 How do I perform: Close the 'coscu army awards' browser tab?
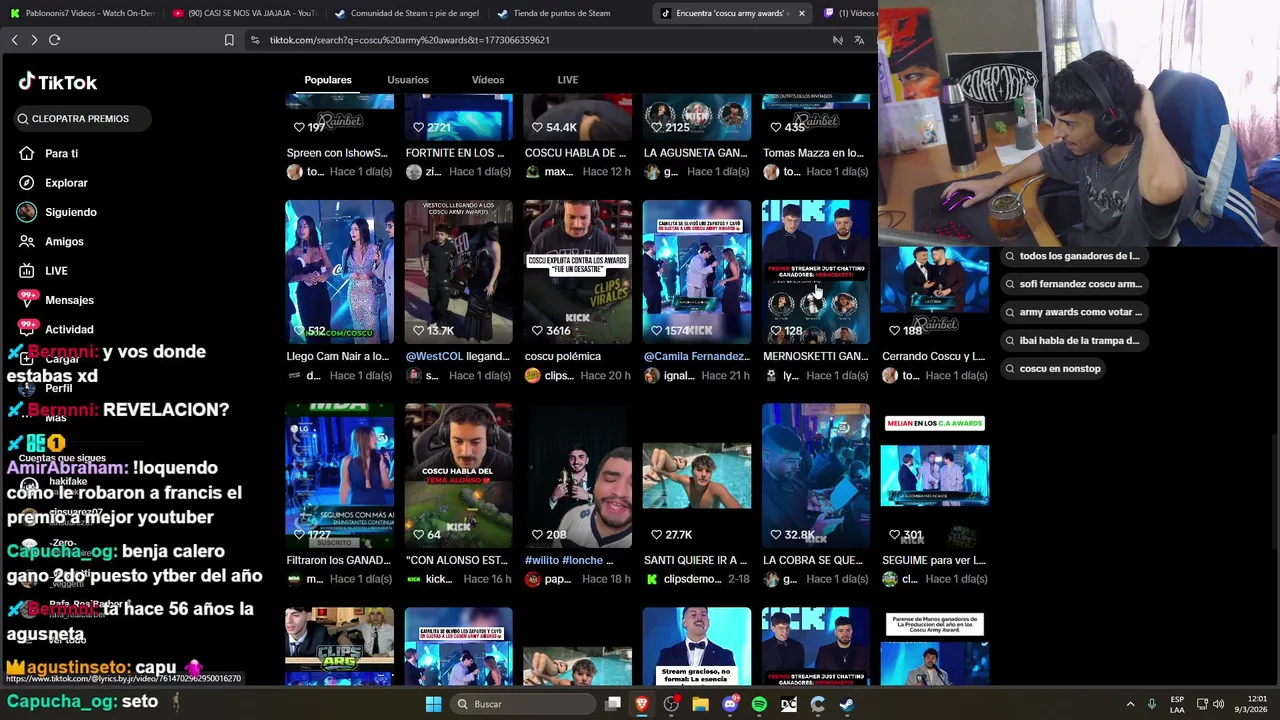801,13
